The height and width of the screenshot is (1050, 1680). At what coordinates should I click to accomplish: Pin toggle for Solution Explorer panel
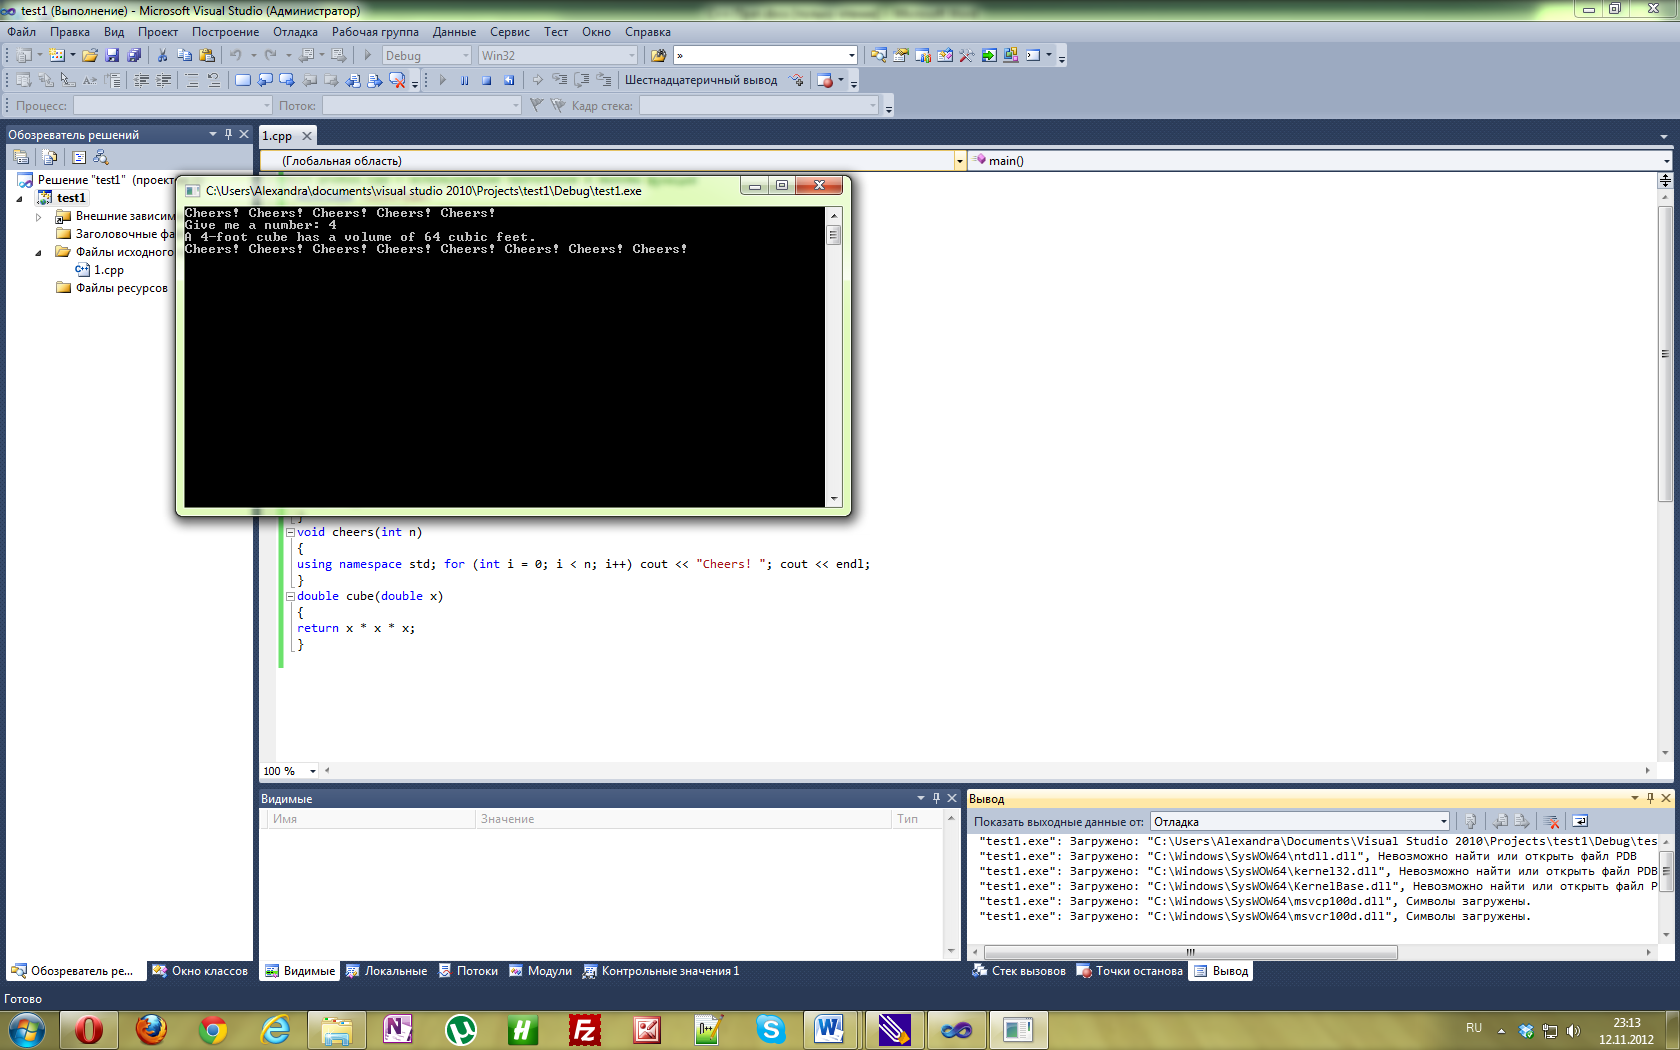229,134
